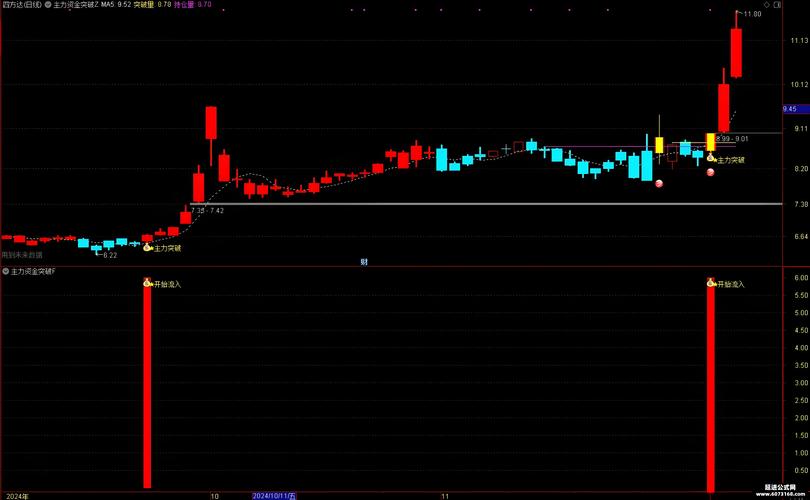Viewport: 810px width, 500px height.
Task: Click the red ball marker below right 主力突破 label
Action: pos(711,172)
